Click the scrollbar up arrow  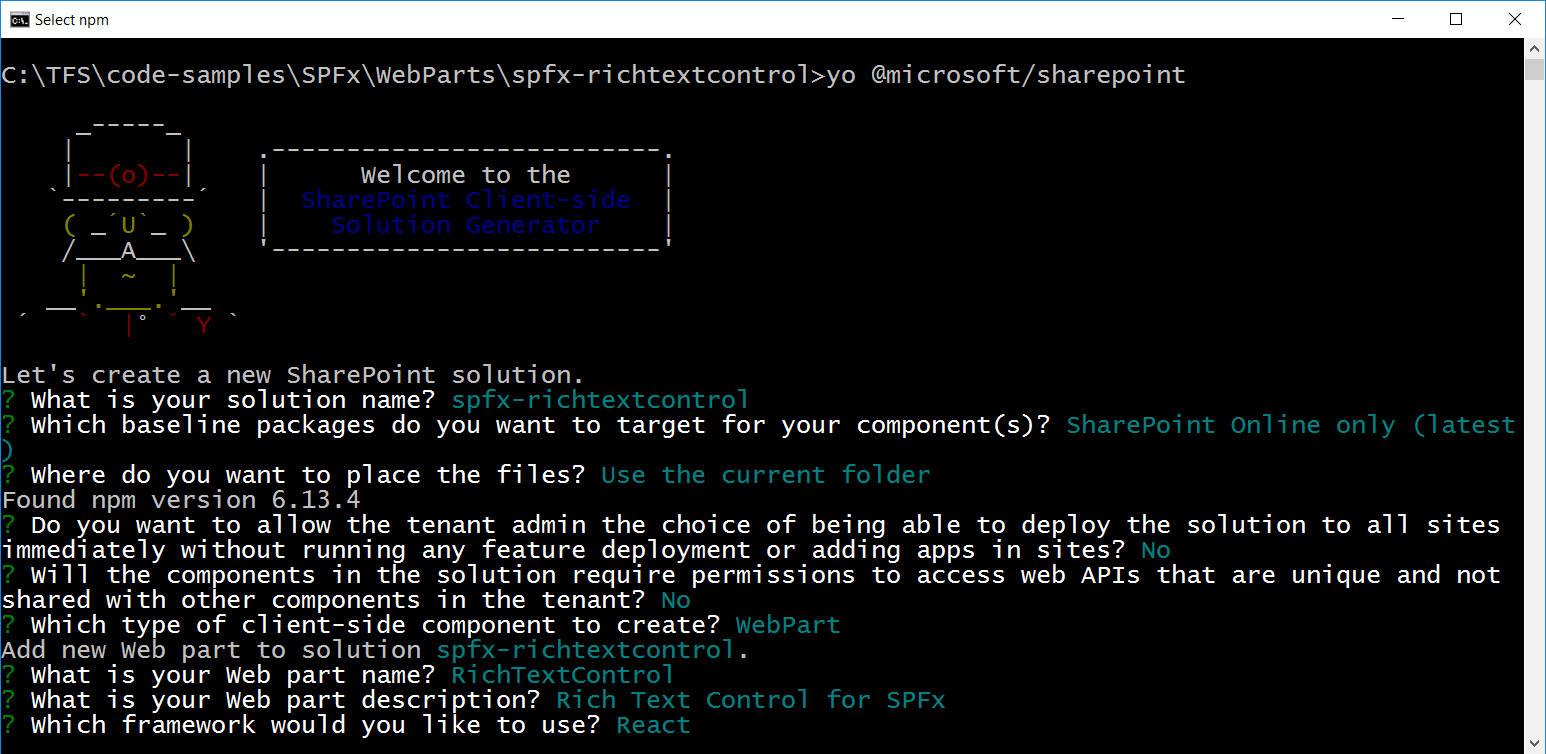[x=1535, y=48]
